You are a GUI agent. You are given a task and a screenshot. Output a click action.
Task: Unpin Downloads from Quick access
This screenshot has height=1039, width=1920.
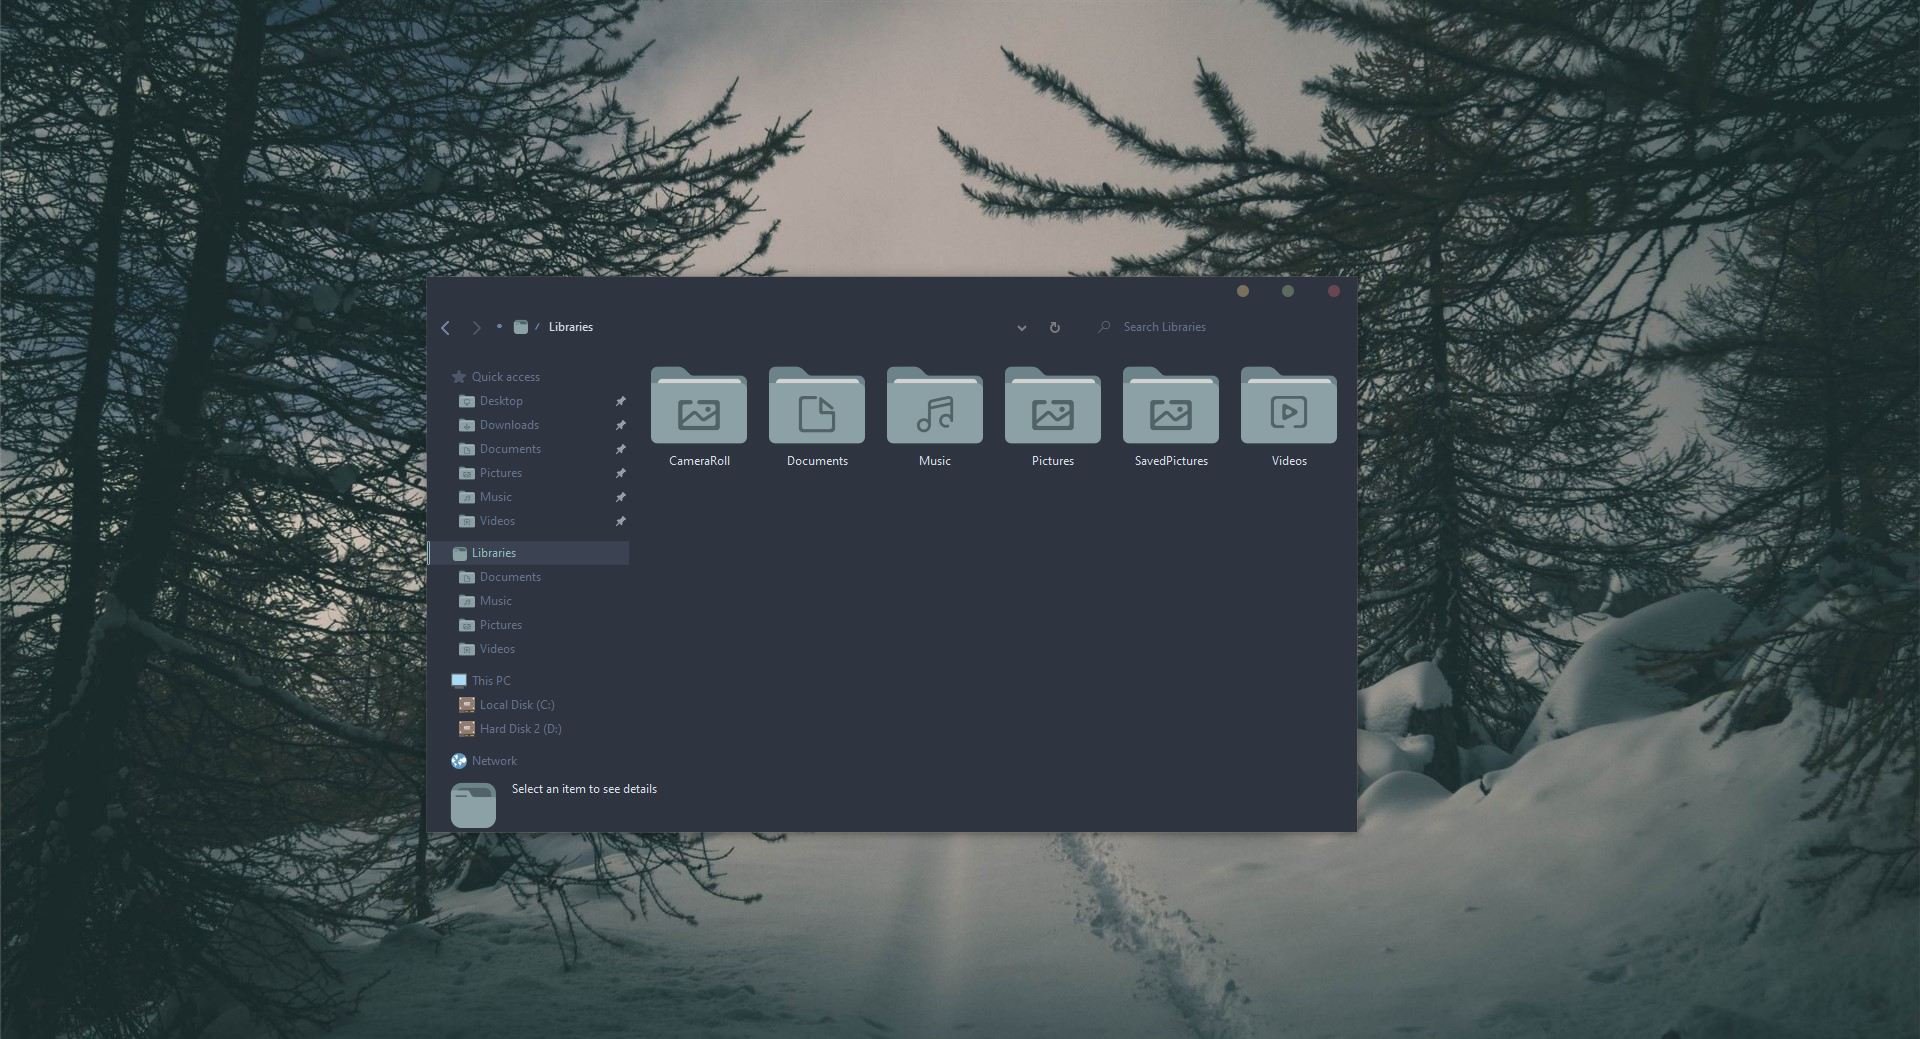[x=620, y=424]
